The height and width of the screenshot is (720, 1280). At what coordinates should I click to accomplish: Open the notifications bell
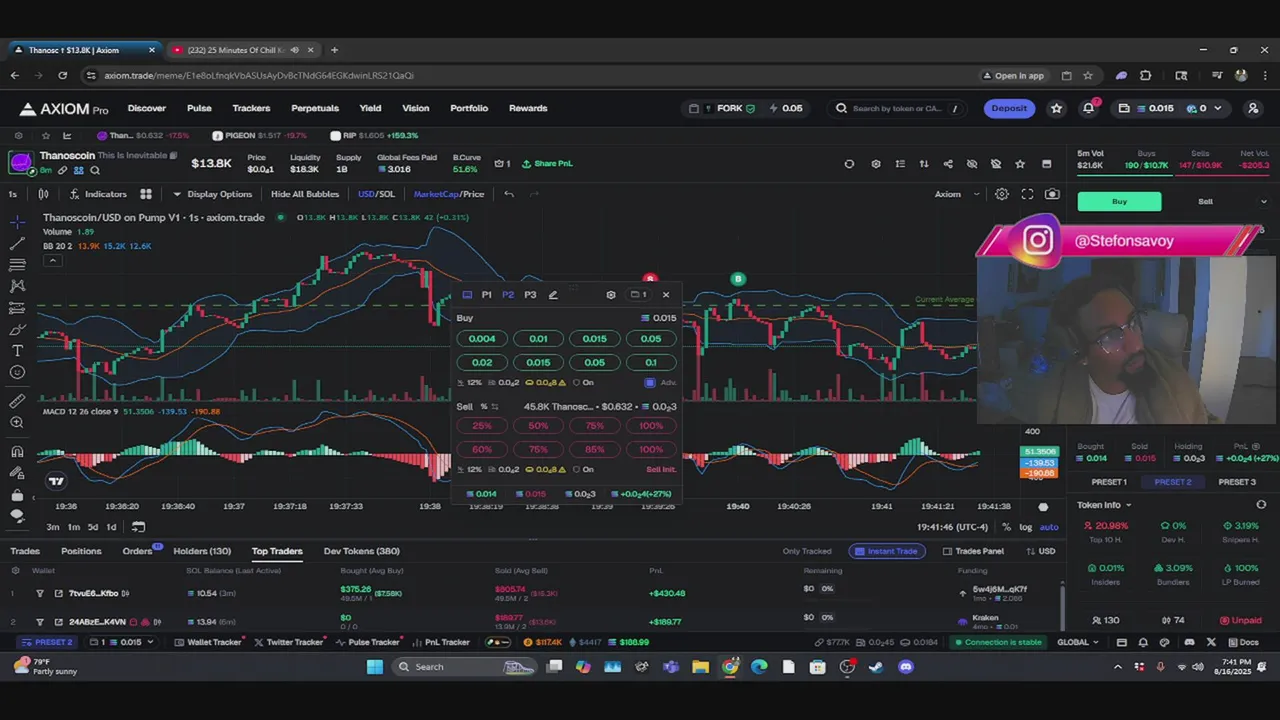tap(1088, 108)
